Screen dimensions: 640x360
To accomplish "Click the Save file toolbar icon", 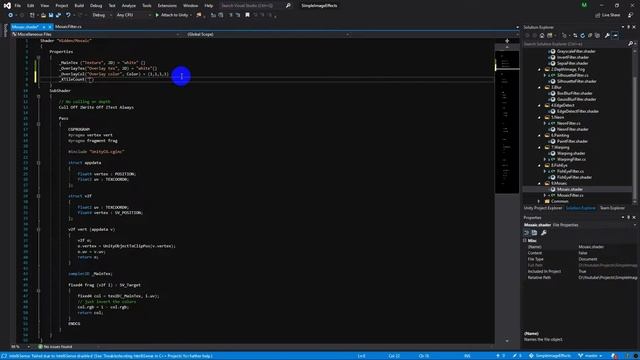I will click(x=51, y=15).
